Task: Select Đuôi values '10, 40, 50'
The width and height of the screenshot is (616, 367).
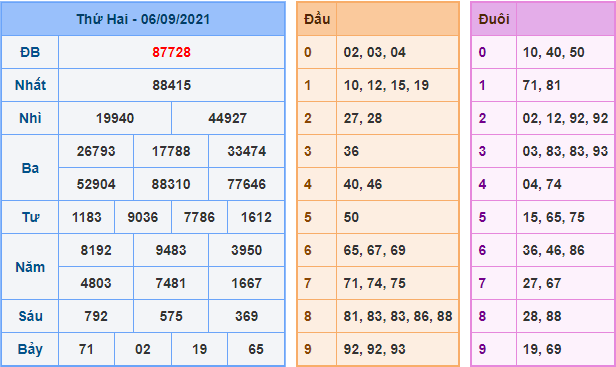Action: [x=554, y=52]
